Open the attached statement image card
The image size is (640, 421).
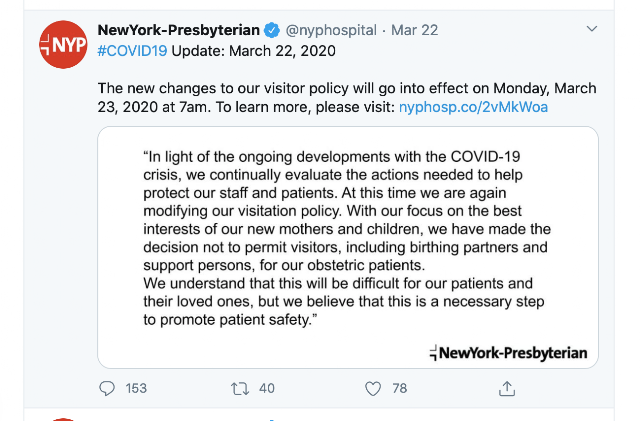pos(348,247)
